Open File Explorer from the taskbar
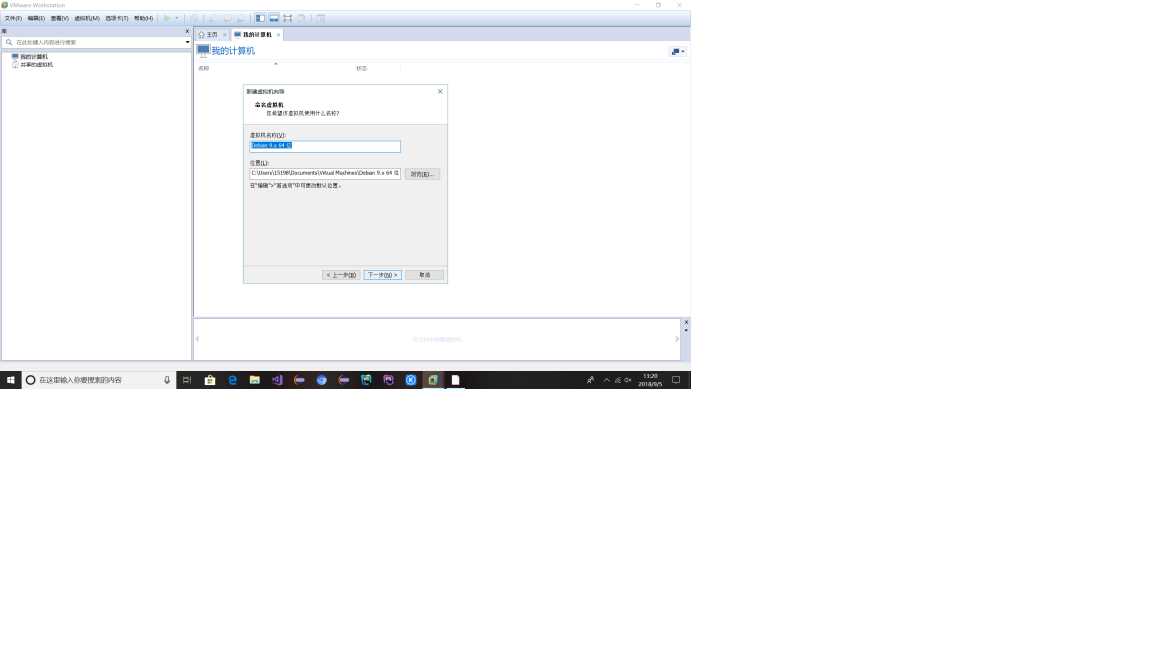 pos(254,380)
